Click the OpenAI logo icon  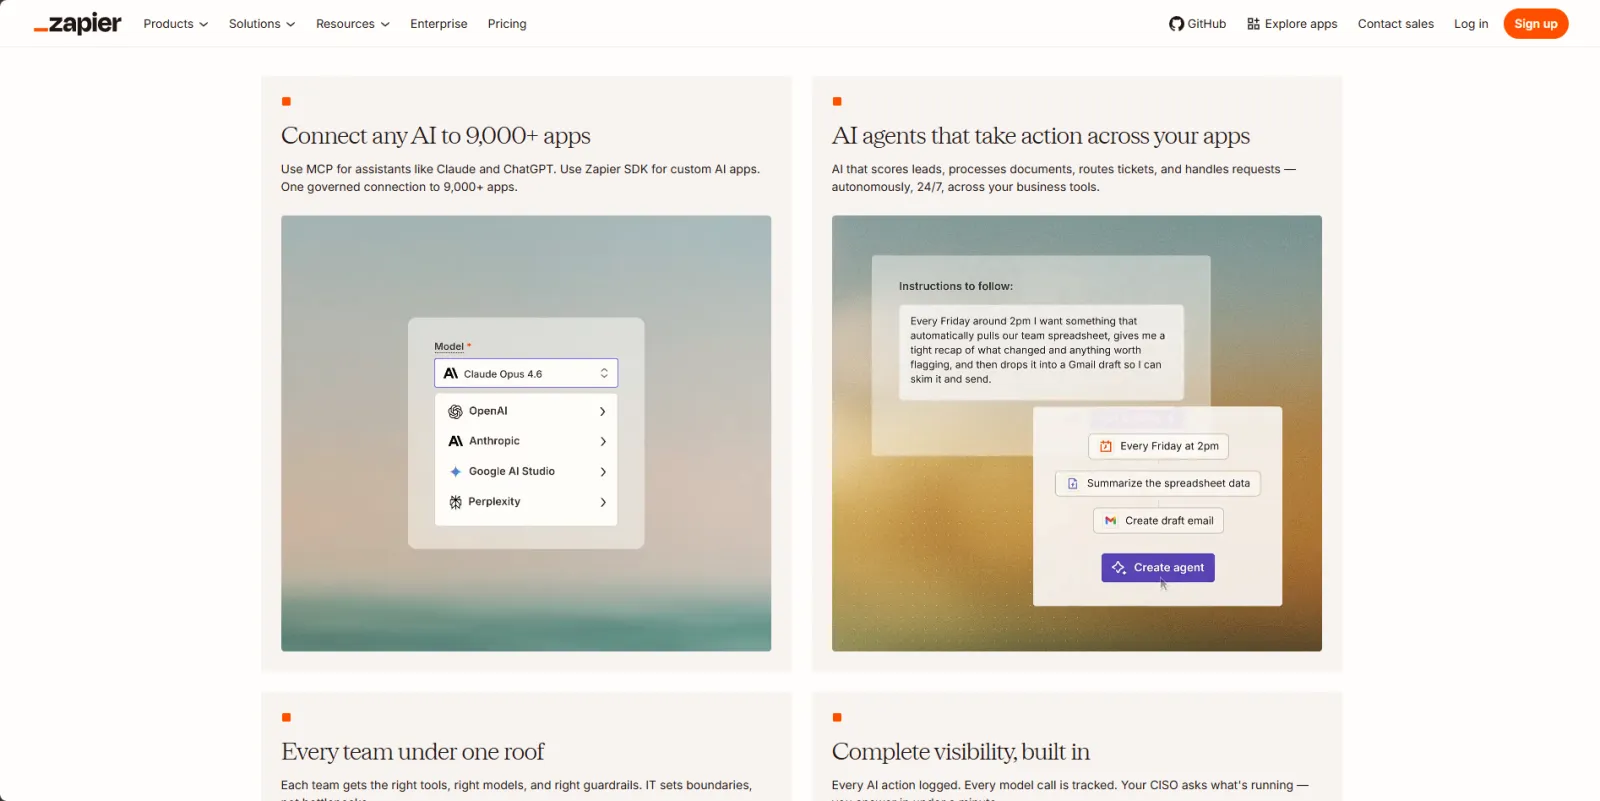coord(455,411)
